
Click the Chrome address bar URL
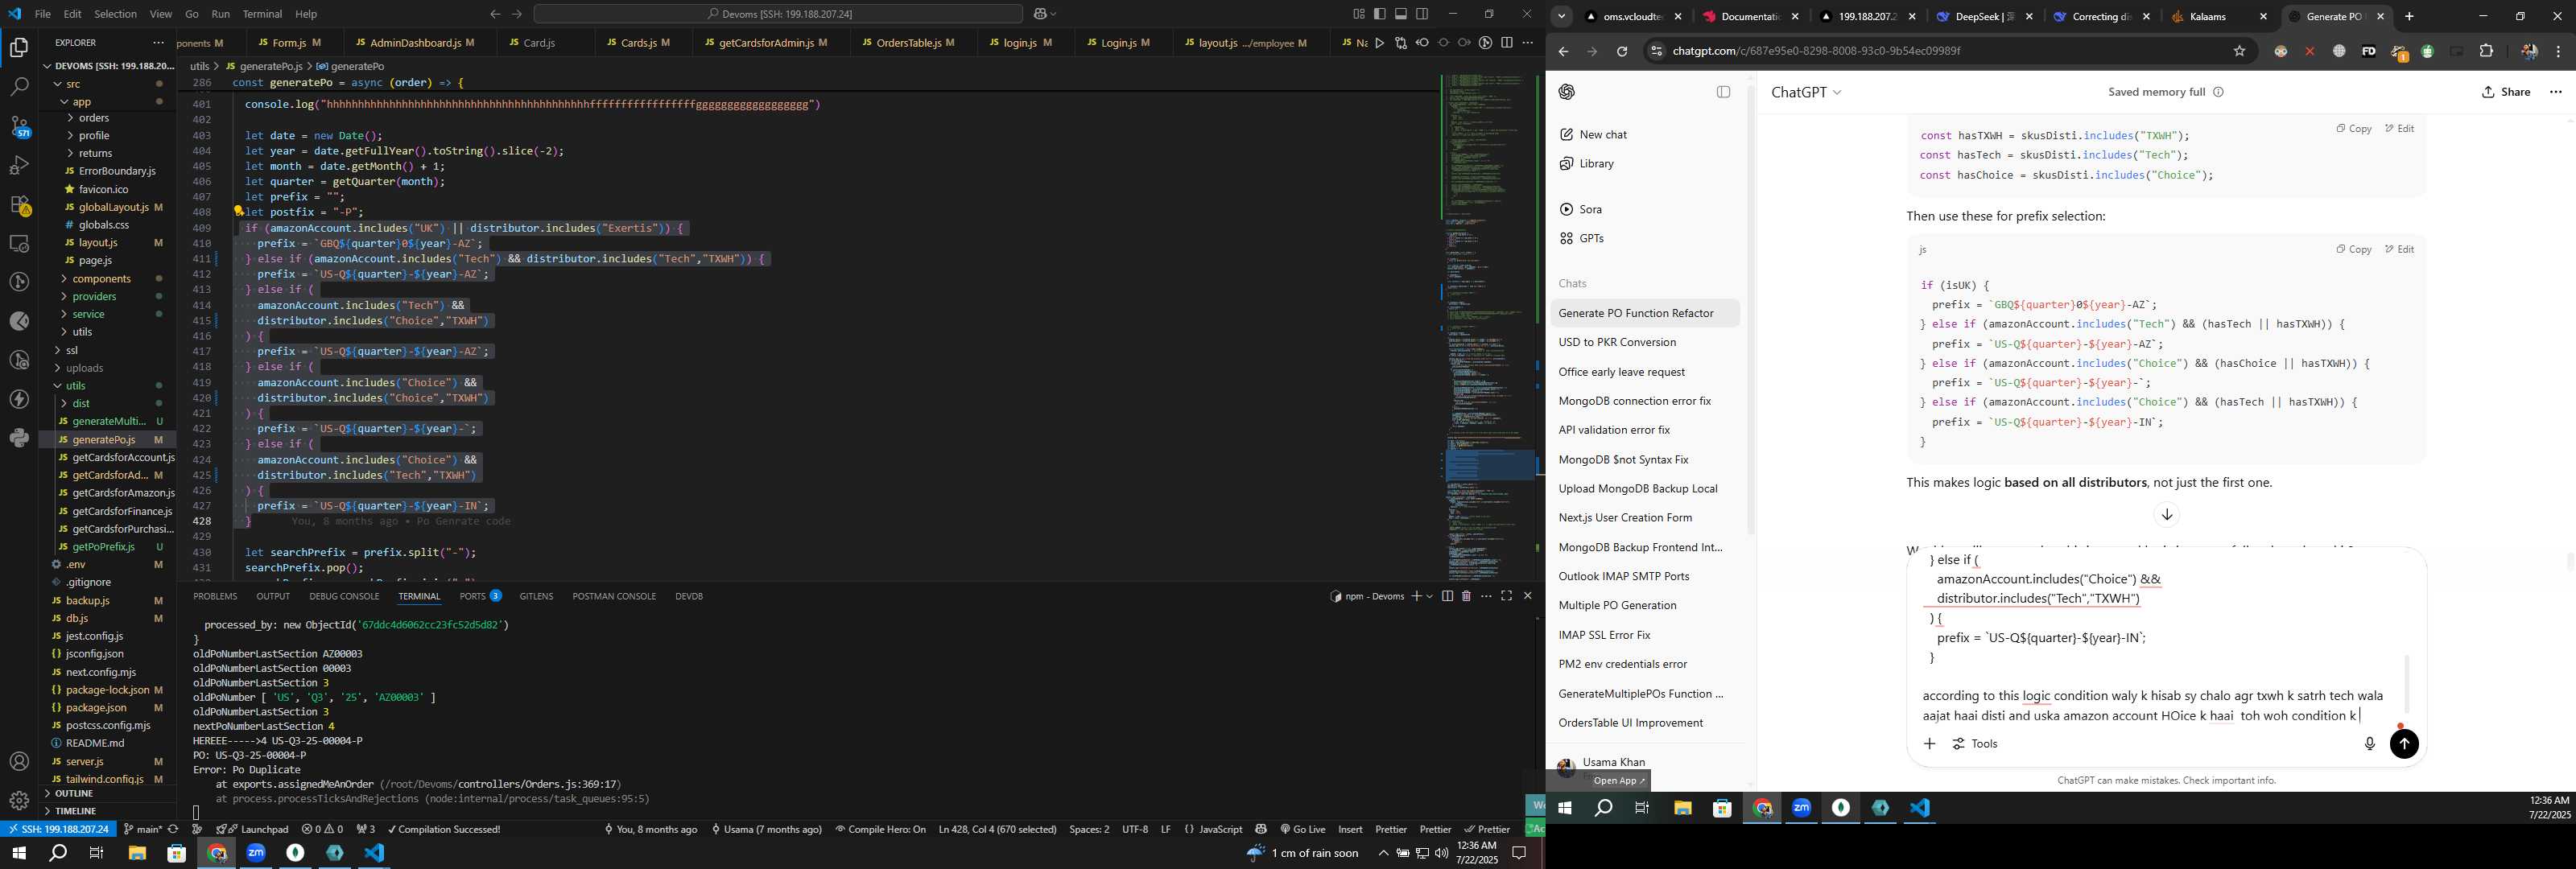[1815, 51]
